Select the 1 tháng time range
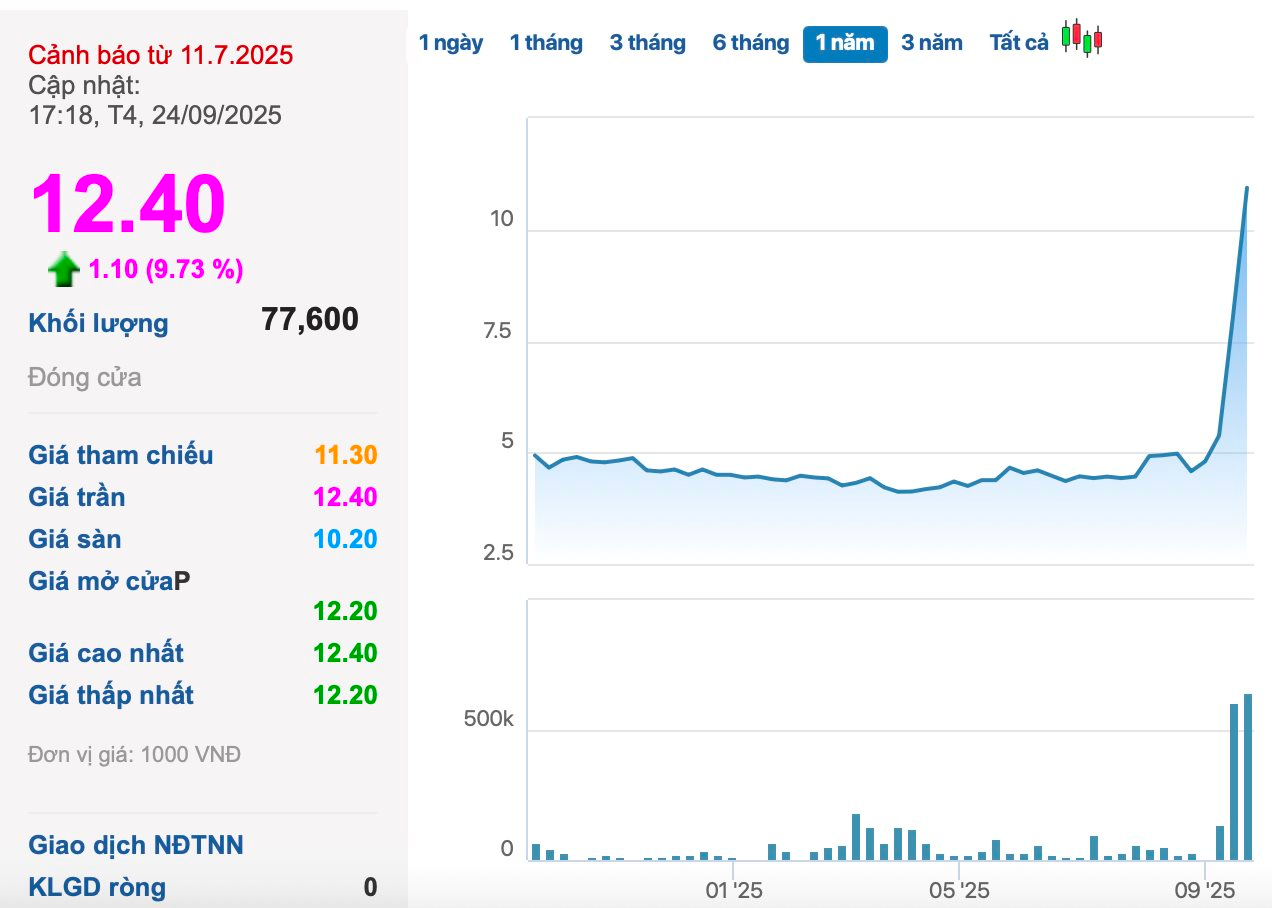This screenshot has height=908, width=1272. coord(546,43)
